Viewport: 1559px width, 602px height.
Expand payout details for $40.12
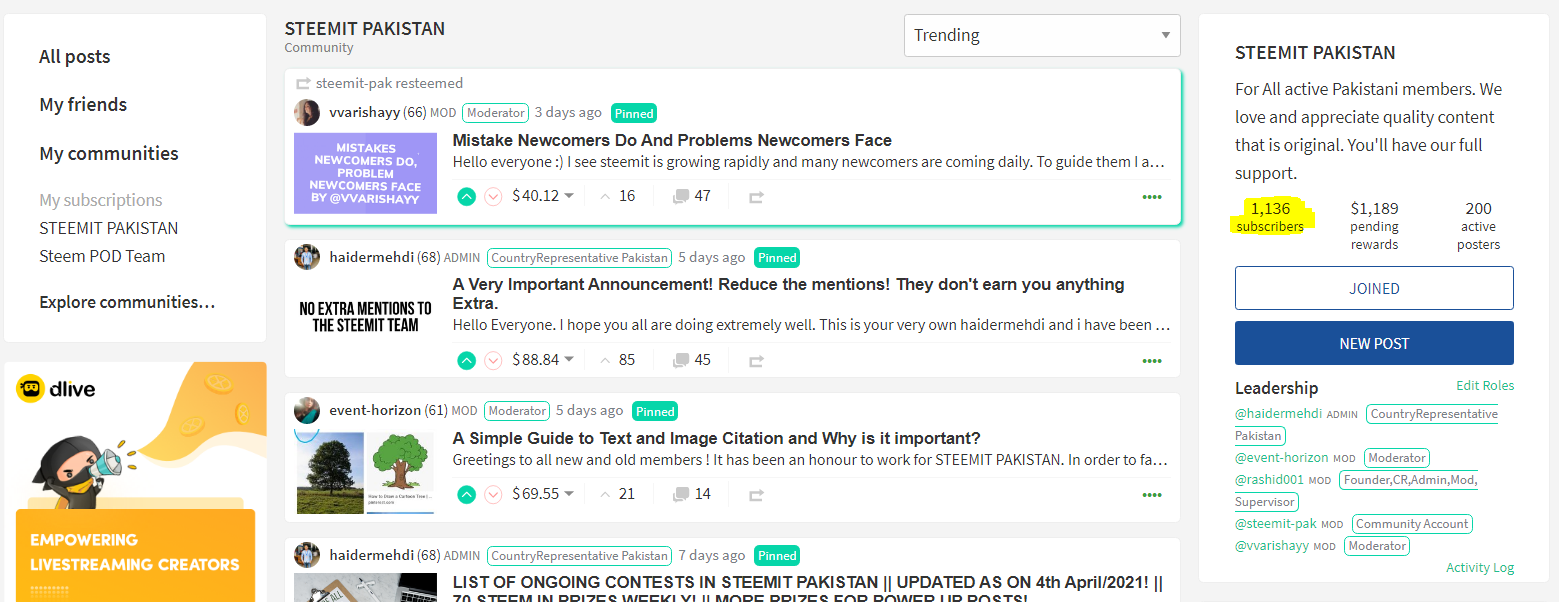543,196
